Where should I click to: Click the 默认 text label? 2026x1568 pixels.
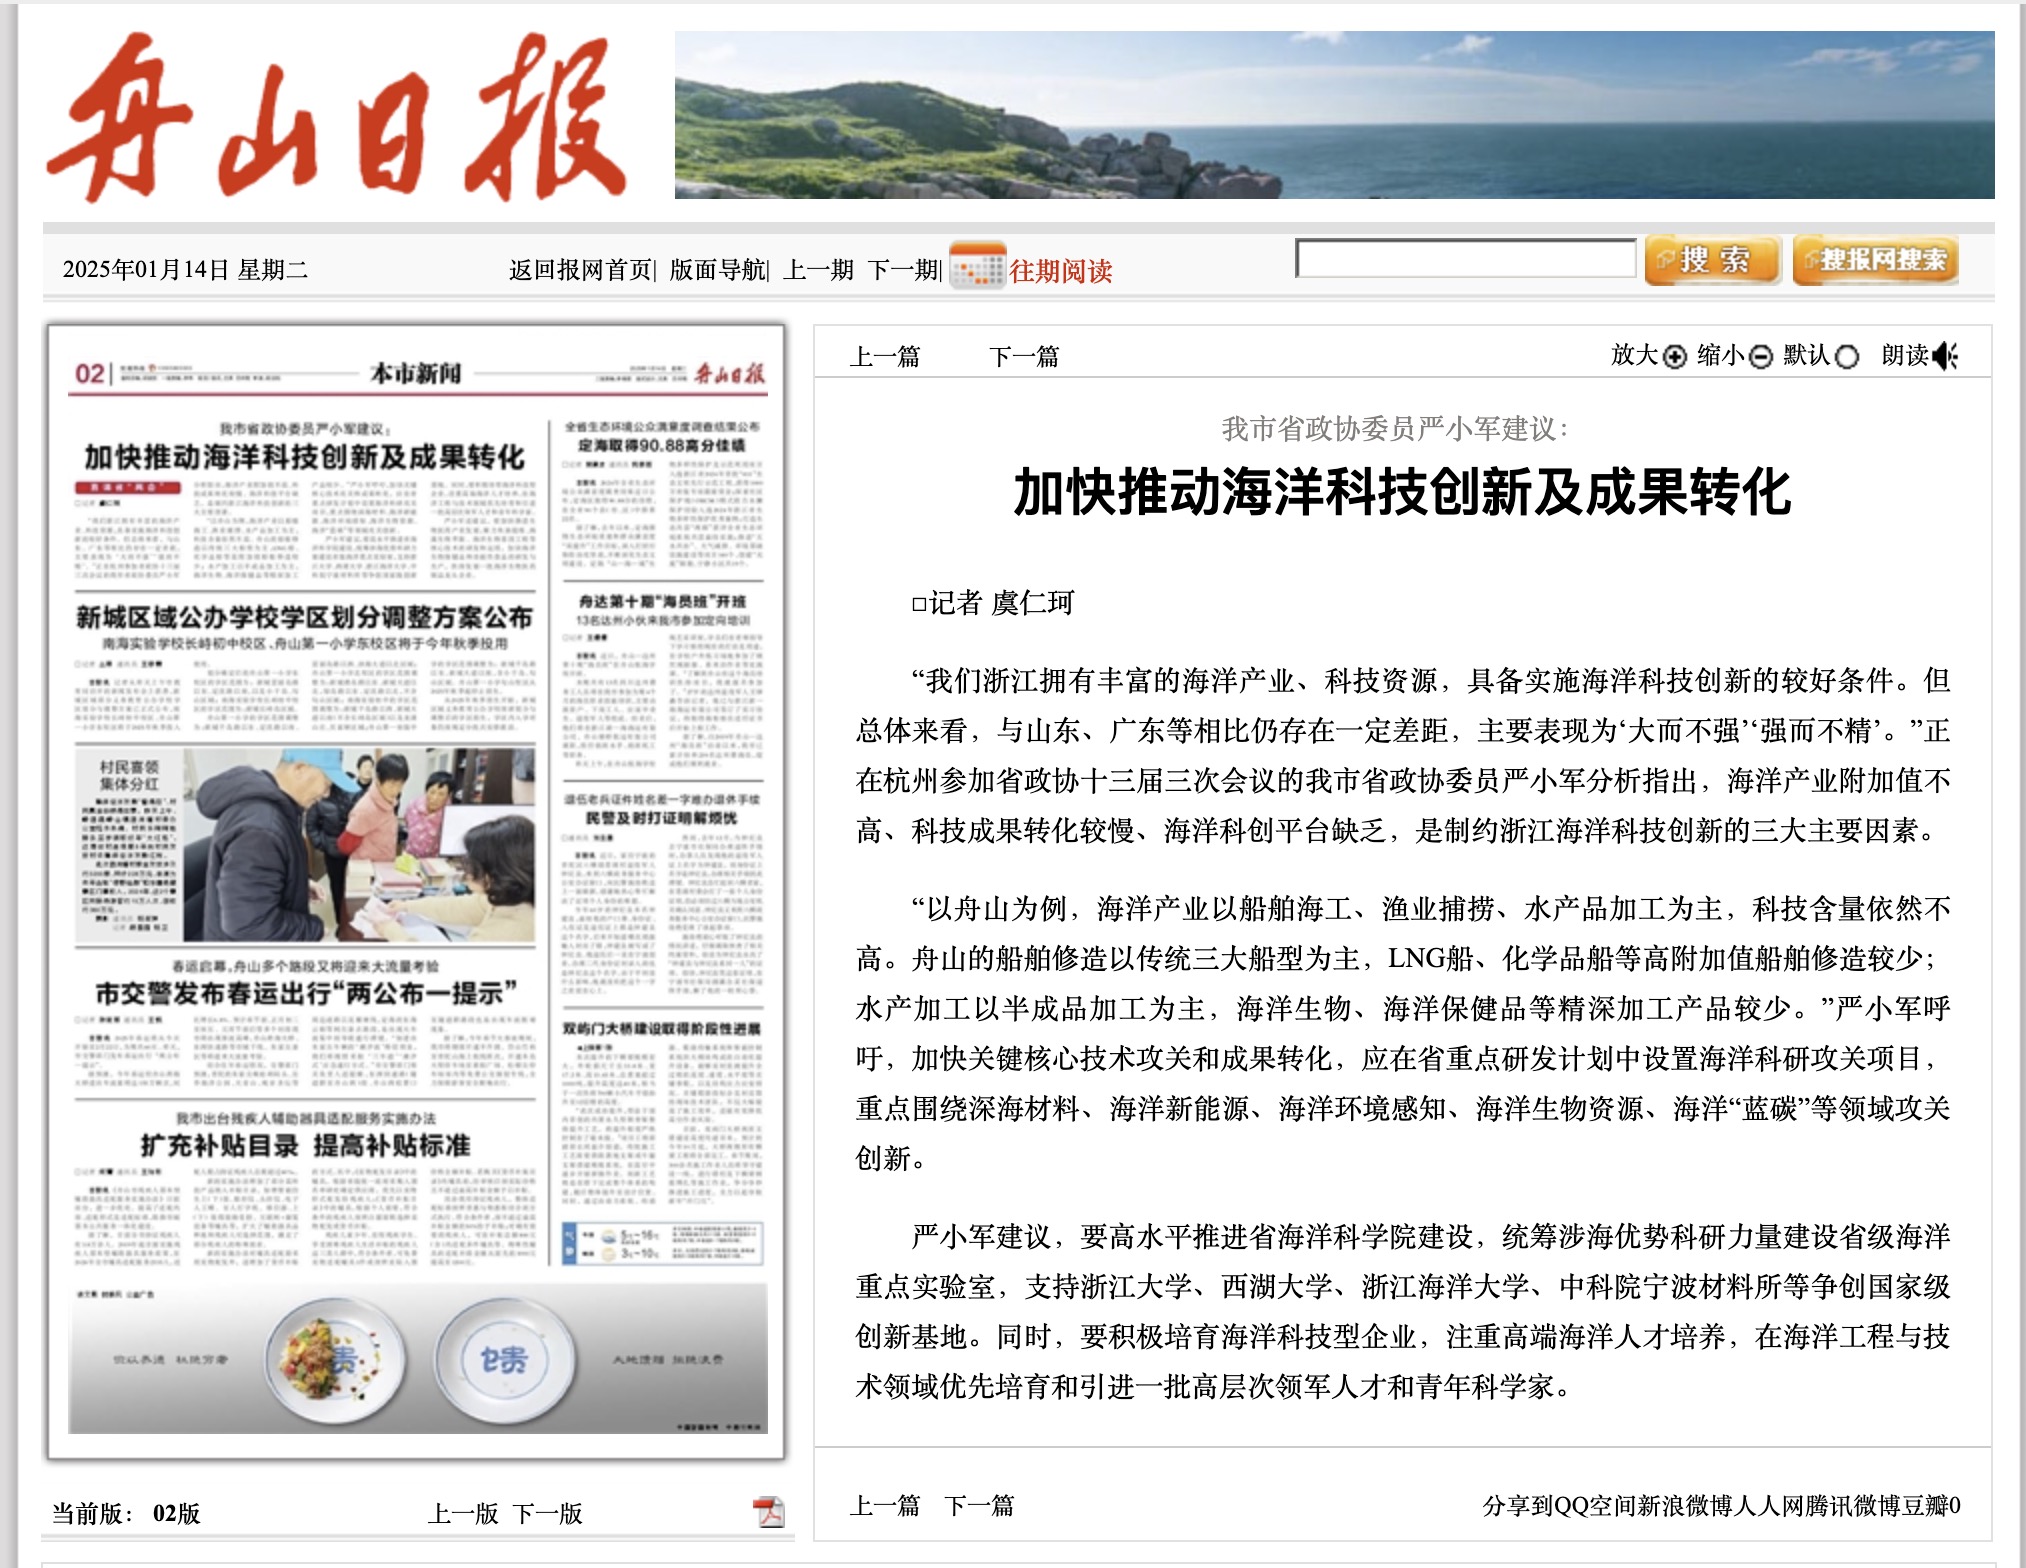tap(1808, 355)
